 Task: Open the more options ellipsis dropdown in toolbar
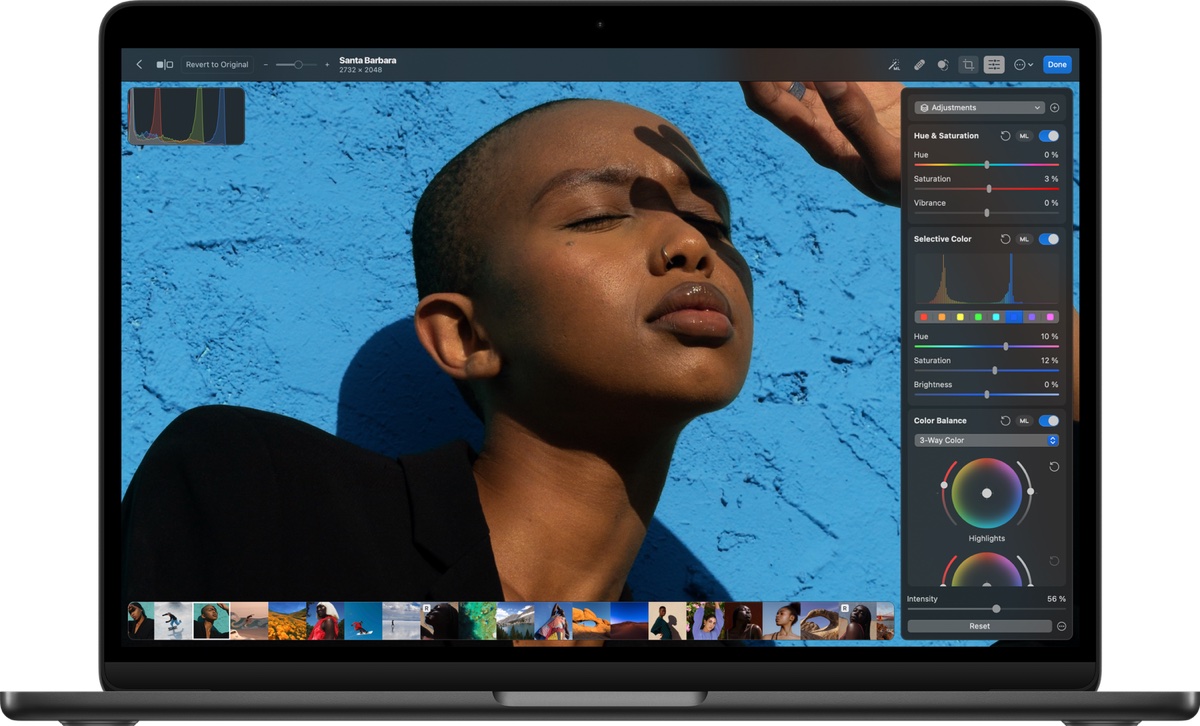[1023, 65]
